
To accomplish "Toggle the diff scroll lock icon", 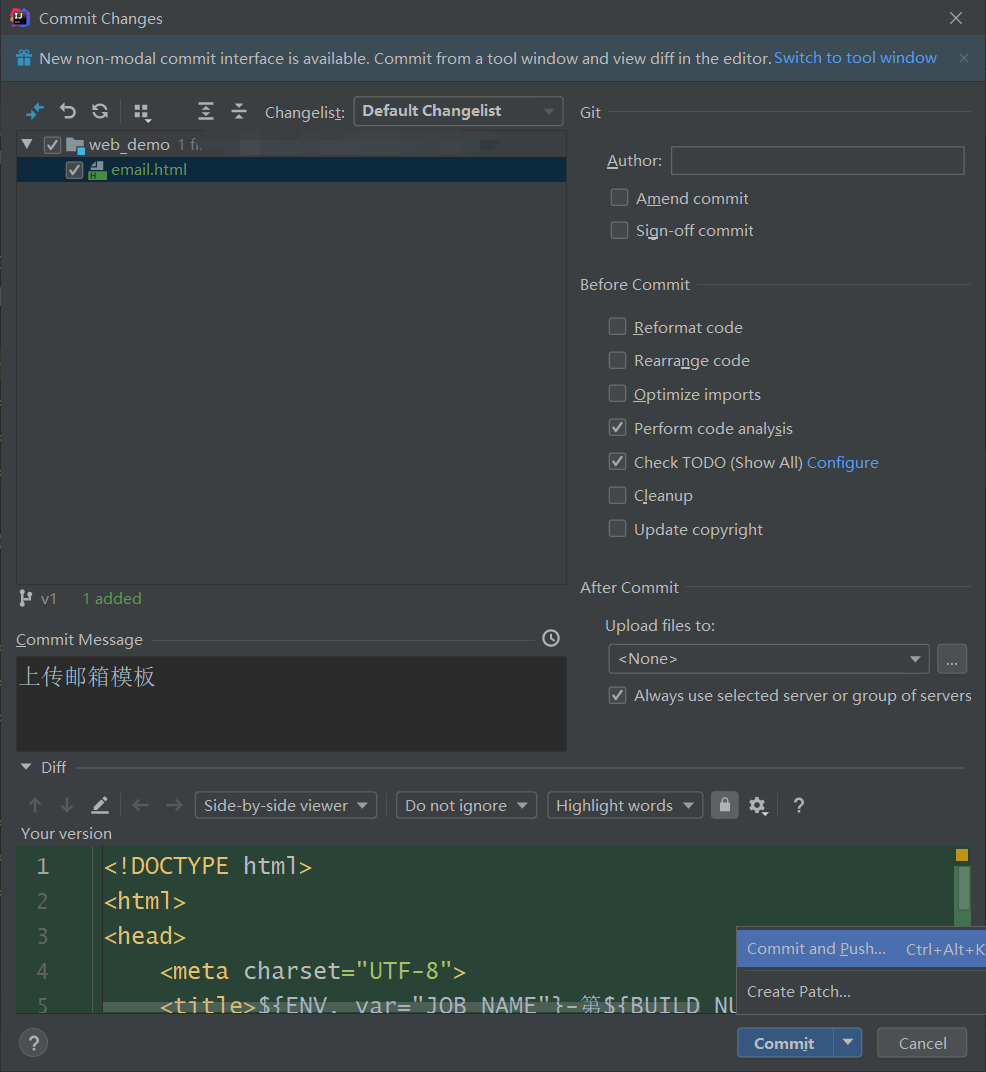I will (725, 805).
